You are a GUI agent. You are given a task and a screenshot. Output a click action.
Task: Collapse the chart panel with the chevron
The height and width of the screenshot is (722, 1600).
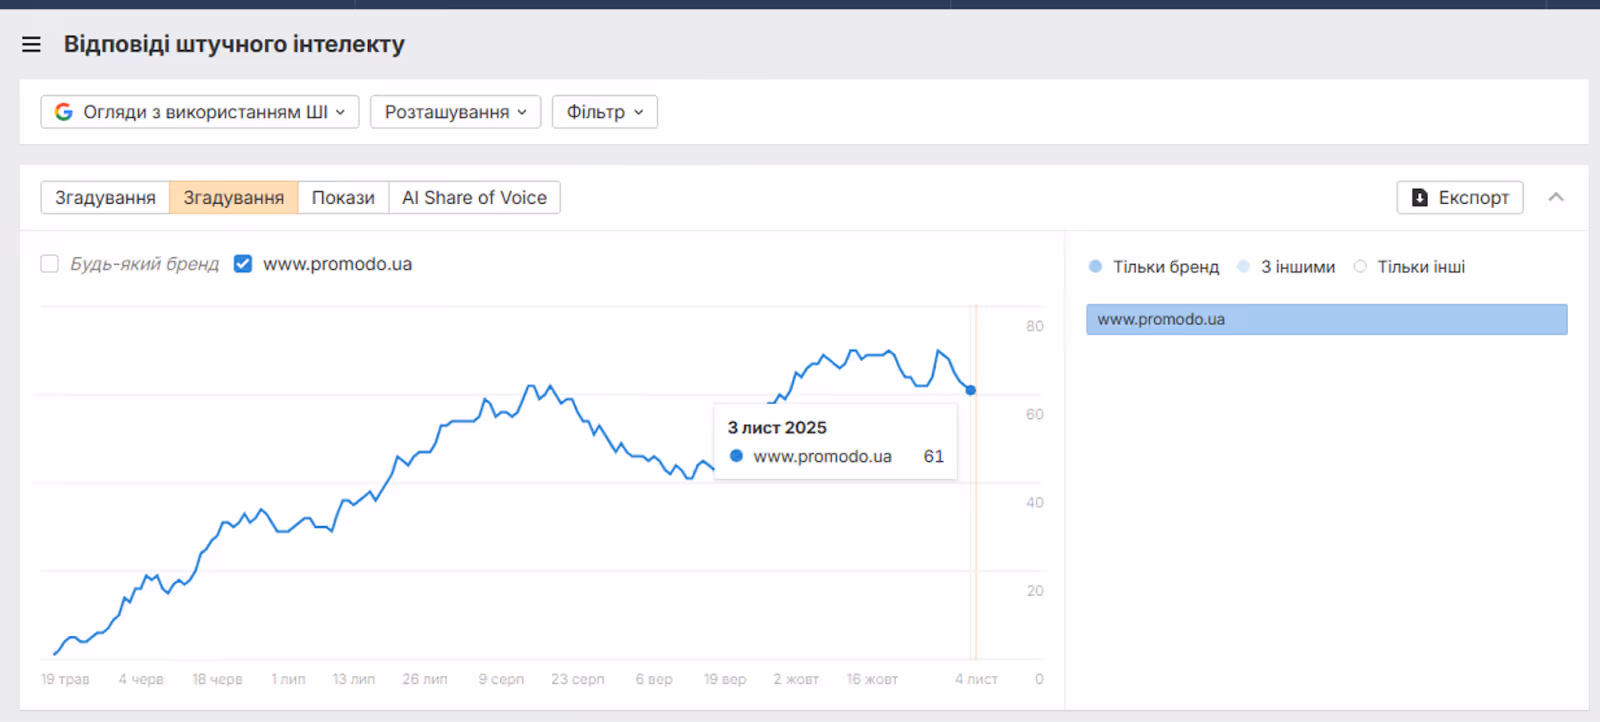pos(1556,197)
